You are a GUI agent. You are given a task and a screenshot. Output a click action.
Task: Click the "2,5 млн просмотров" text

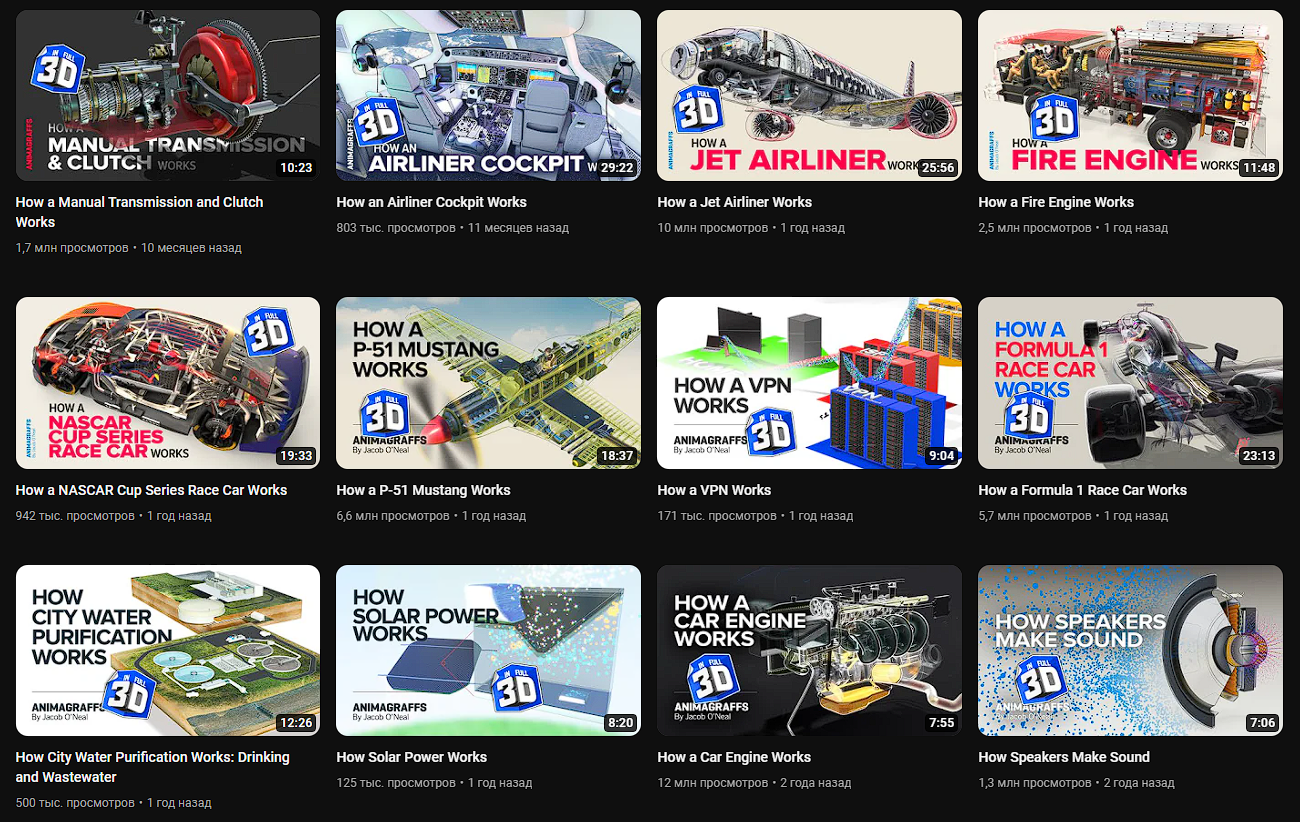[1035, 228]
